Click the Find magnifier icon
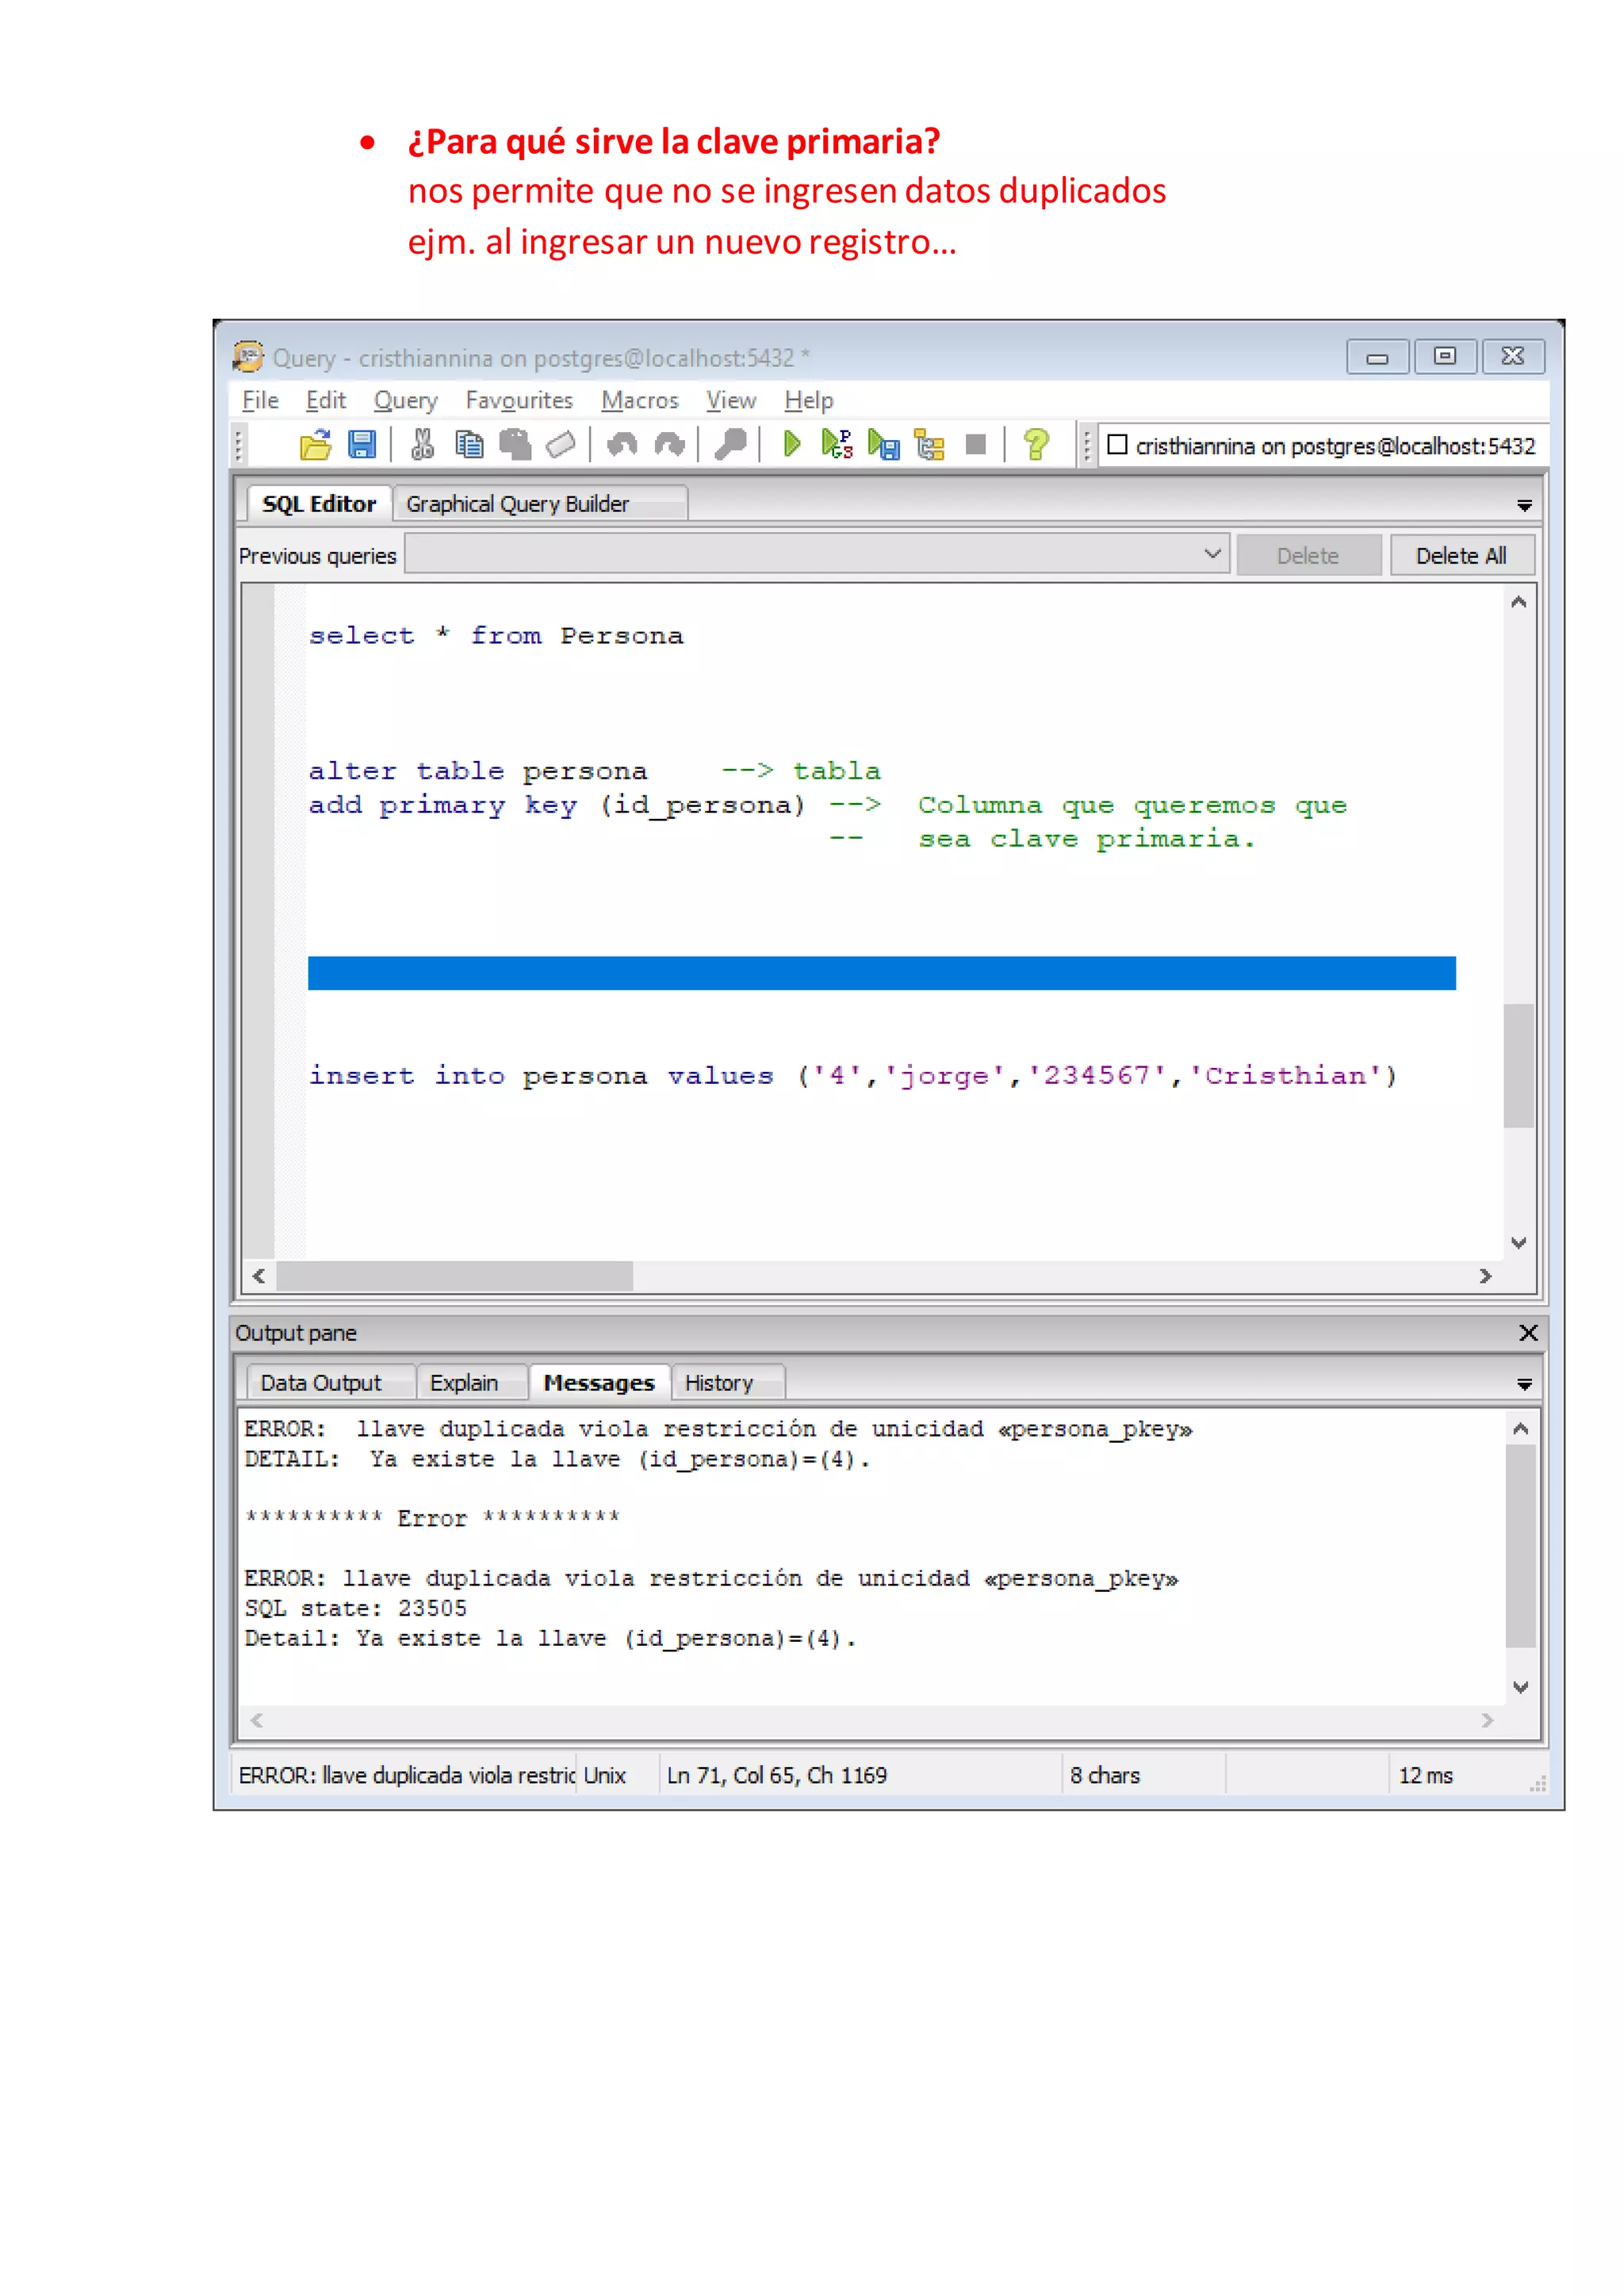The height and width of the screenshot is (2296, 1624). [730, 444]
